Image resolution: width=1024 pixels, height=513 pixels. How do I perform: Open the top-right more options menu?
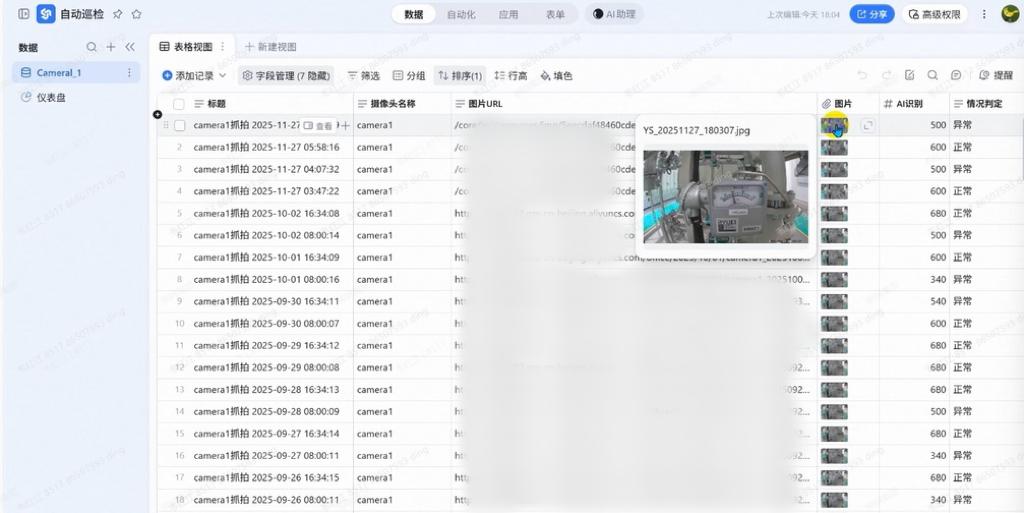point(984,14)
